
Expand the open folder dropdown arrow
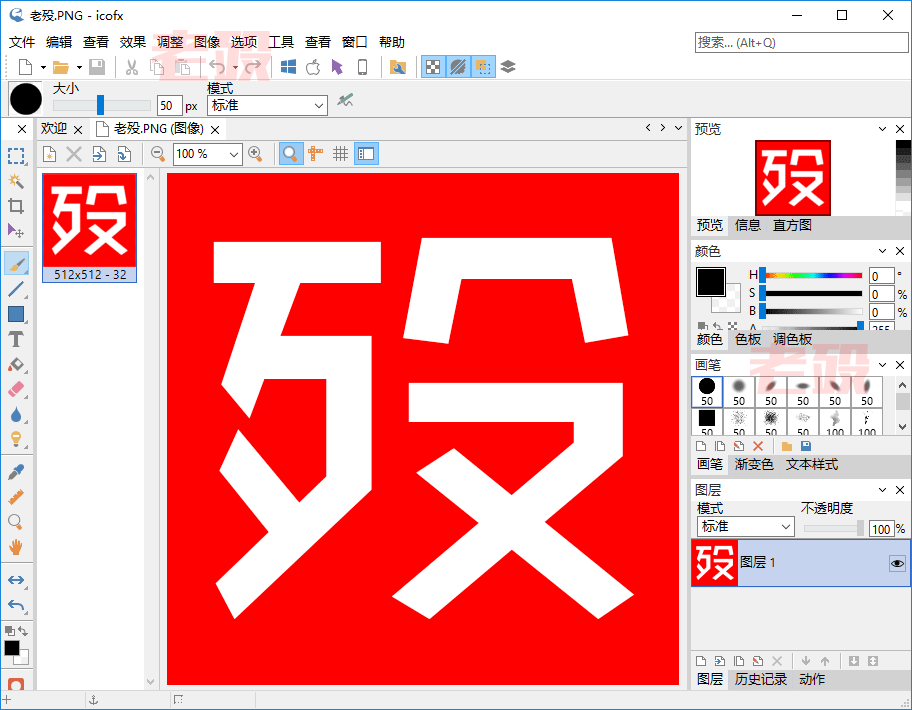79,68
